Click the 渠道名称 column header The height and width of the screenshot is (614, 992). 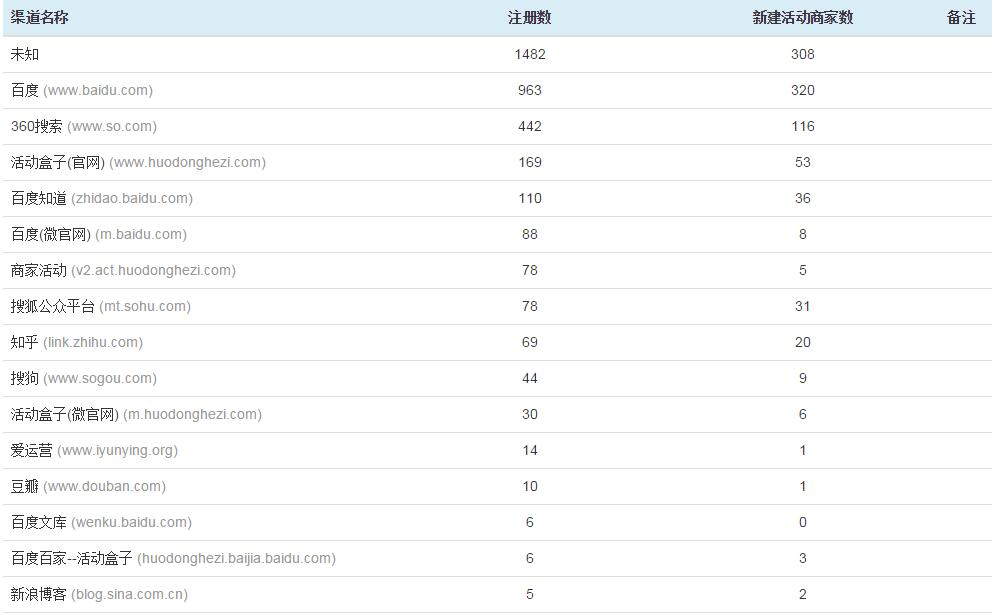pos(39,18)
